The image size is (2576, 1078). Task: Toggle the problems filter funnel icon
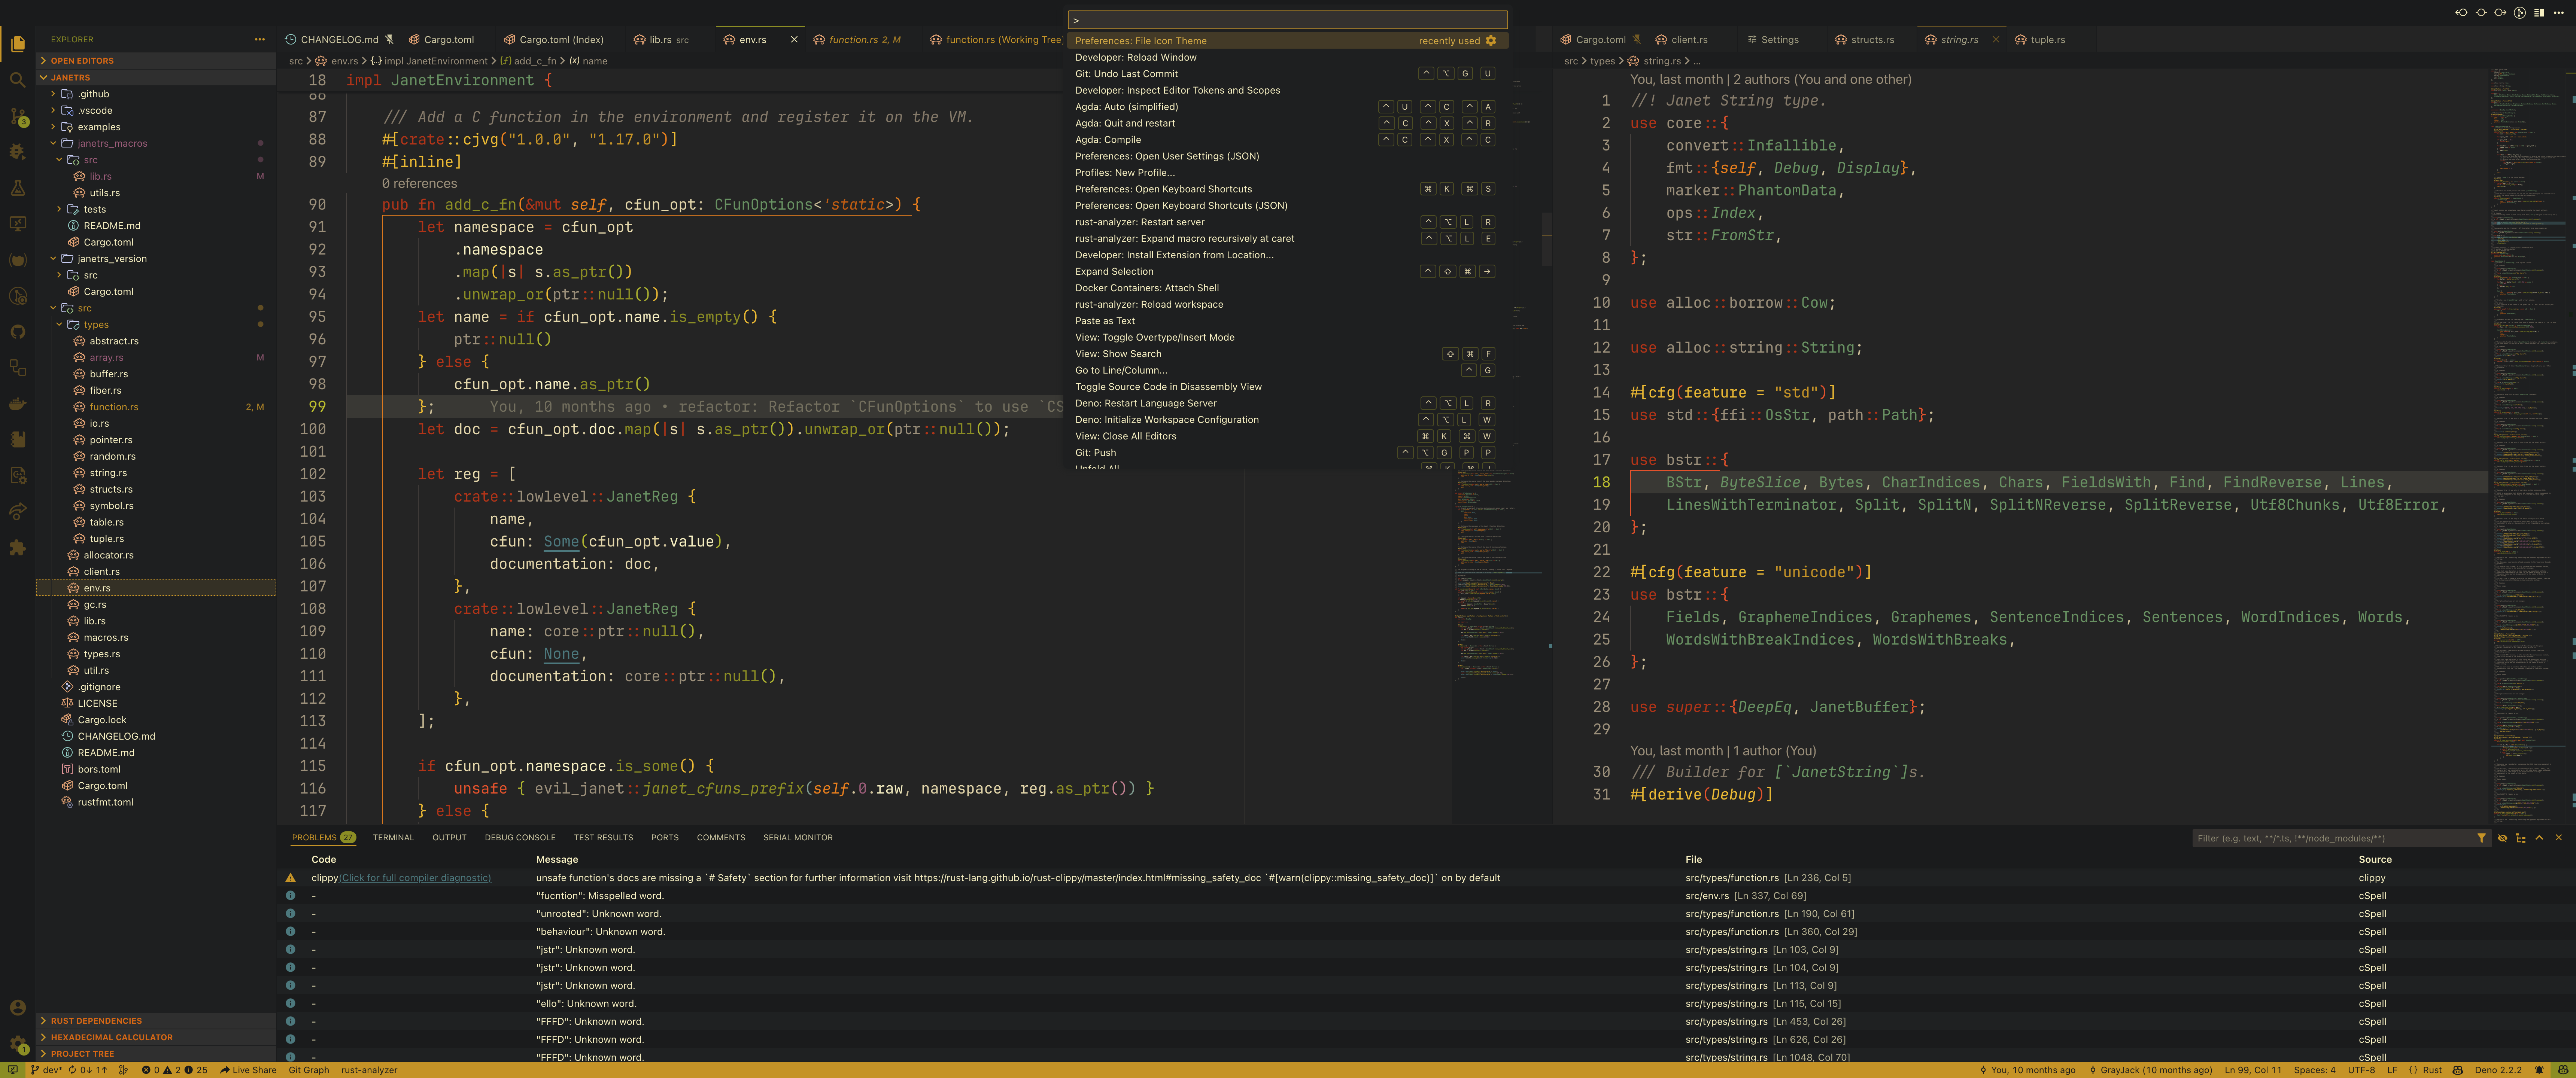2481,838
